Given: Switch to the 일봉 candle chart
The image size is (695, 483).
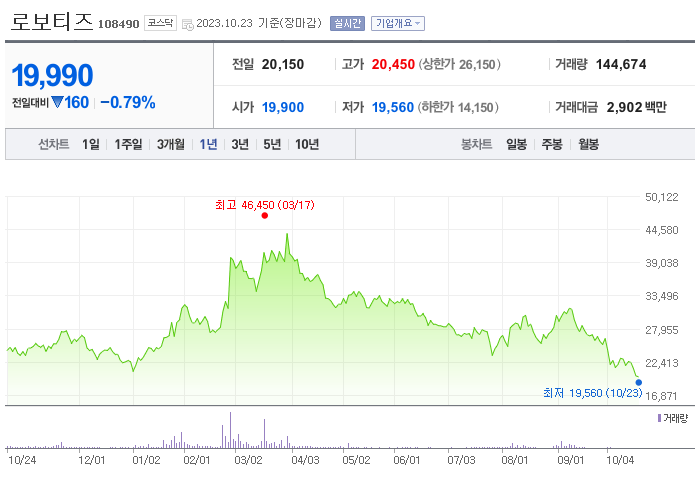Looking at the screenshot, I should coord(516,144).
